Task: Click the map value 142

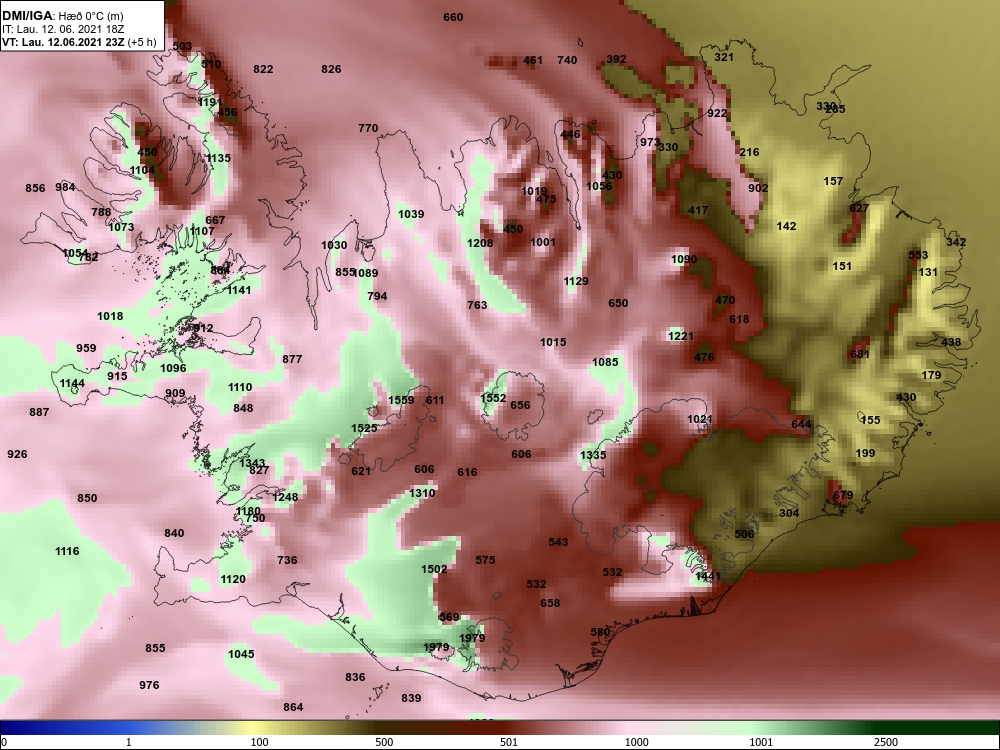Action: point(786,226)
